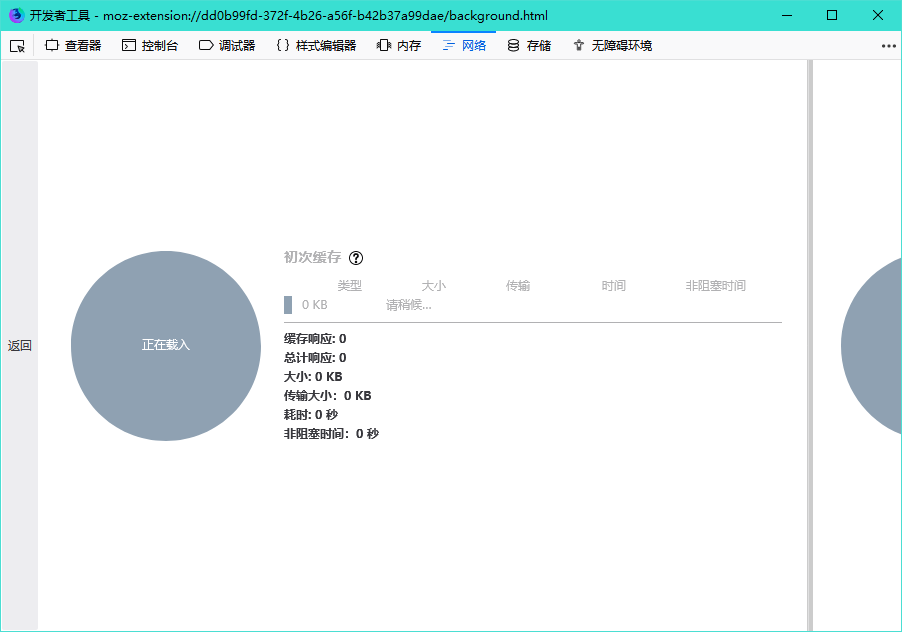Image resolution: width=902 pixels, height=632 pixels.
Task: Open the 调试器 debugger tab
Action: click(227, 46)
